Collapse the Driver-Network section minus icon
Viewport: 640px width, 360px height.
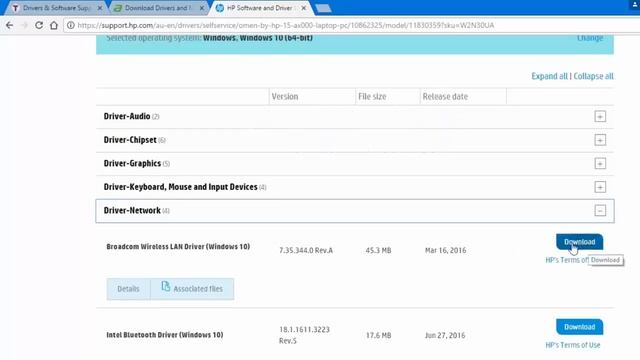[x=600, y=211]
